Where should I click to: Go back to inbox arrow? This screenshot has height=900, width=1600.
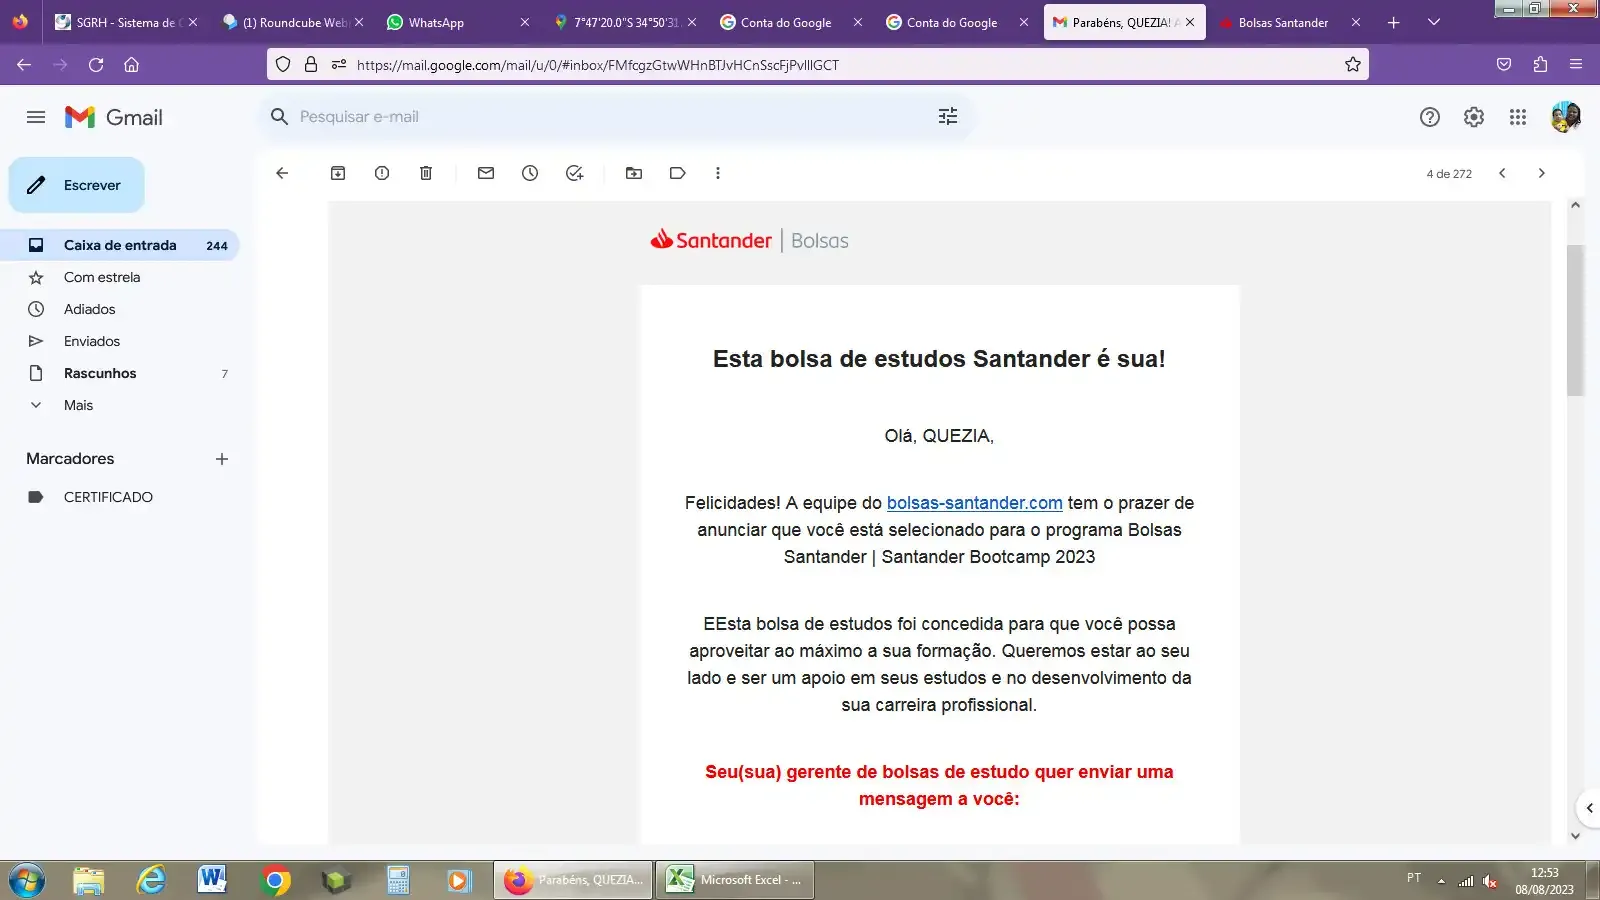pos(282,173)
